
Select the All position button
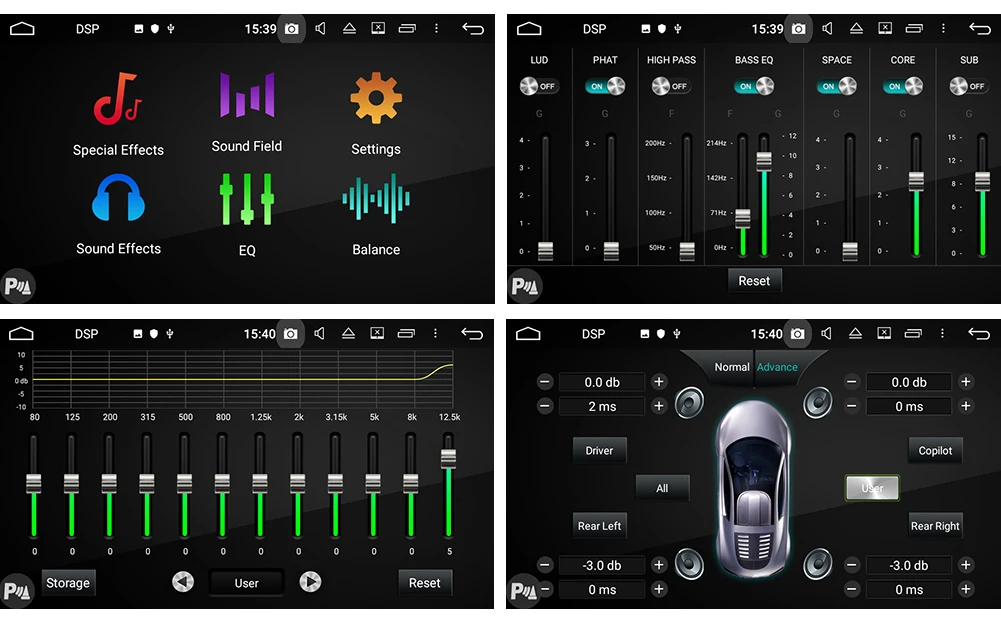662,489
